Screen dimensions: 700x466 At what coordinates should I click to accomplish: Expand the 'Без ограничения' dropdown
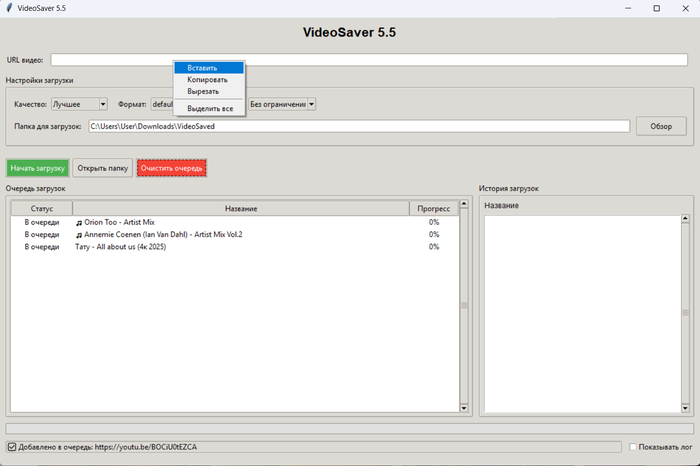pyautogui.click(x=283, y=104)
